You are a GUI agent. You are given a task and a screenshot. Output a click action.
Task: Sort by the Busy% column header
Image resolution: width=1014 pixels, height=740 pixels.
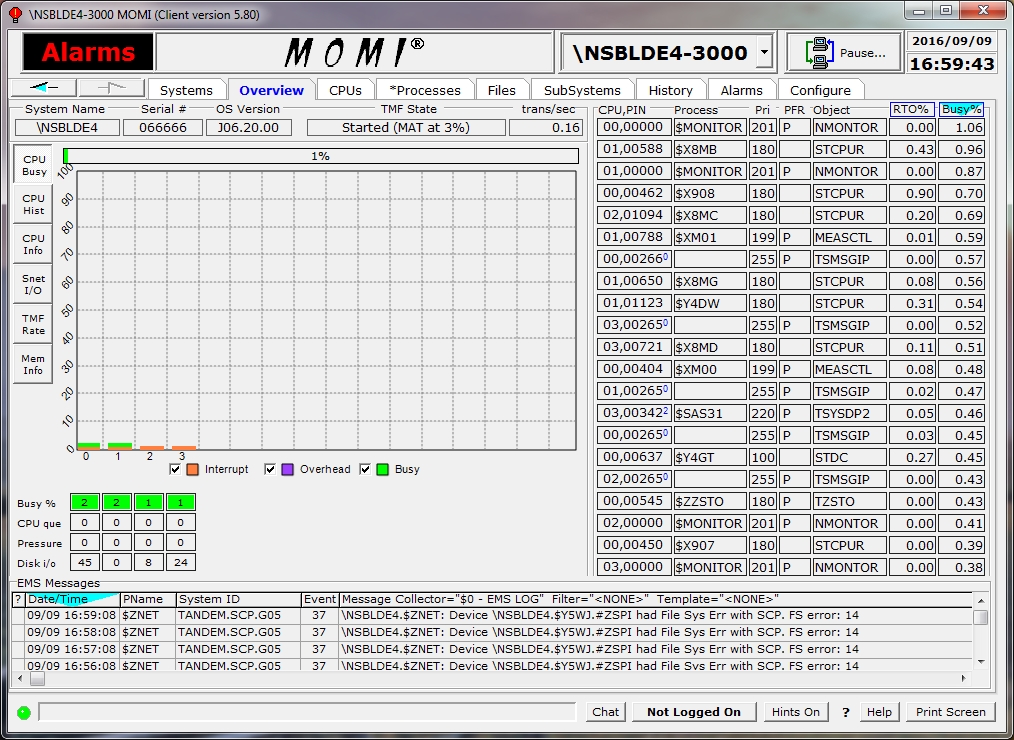961,110
